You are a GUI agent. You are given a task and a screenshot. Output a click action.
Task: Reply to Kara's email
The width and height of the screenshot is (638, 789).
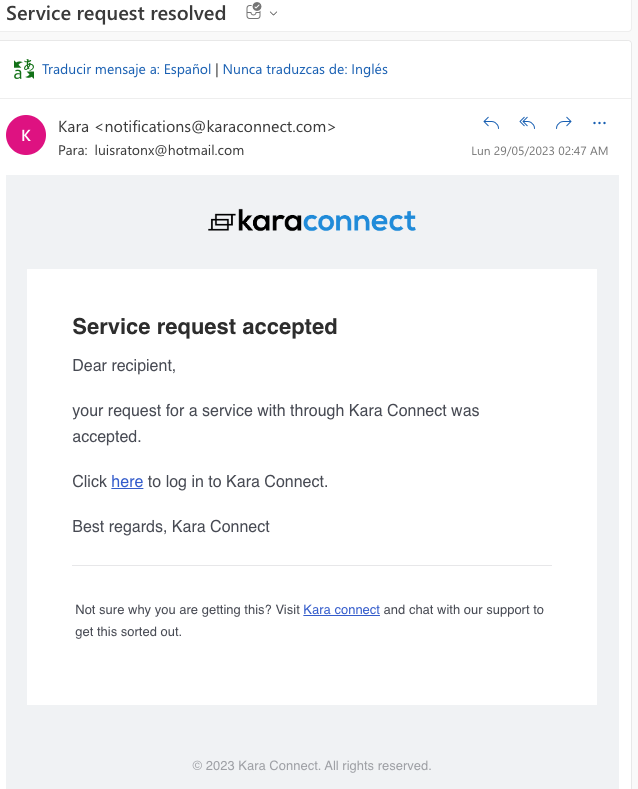coord(491,123)
